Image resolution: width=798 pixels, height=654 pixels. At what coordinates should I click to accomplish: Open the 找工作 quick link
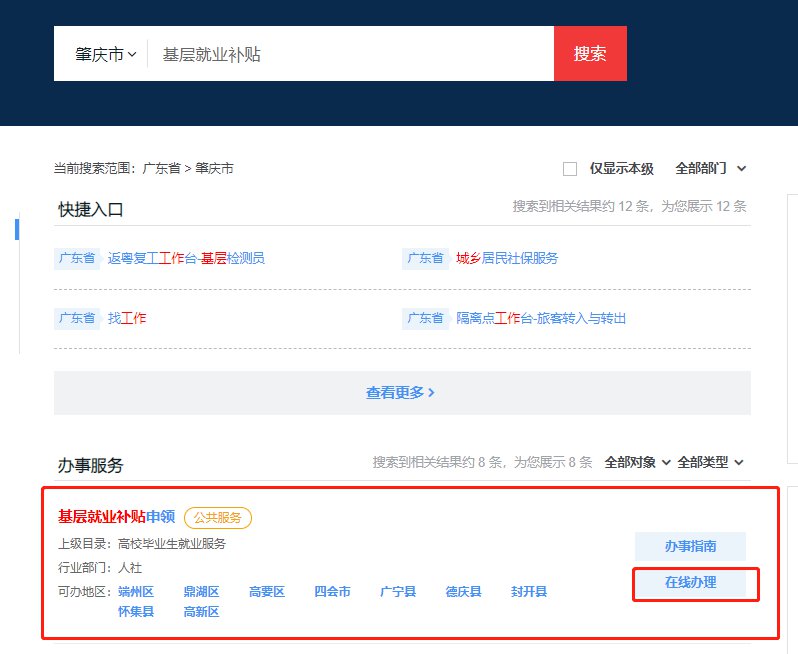coord(127,318)
